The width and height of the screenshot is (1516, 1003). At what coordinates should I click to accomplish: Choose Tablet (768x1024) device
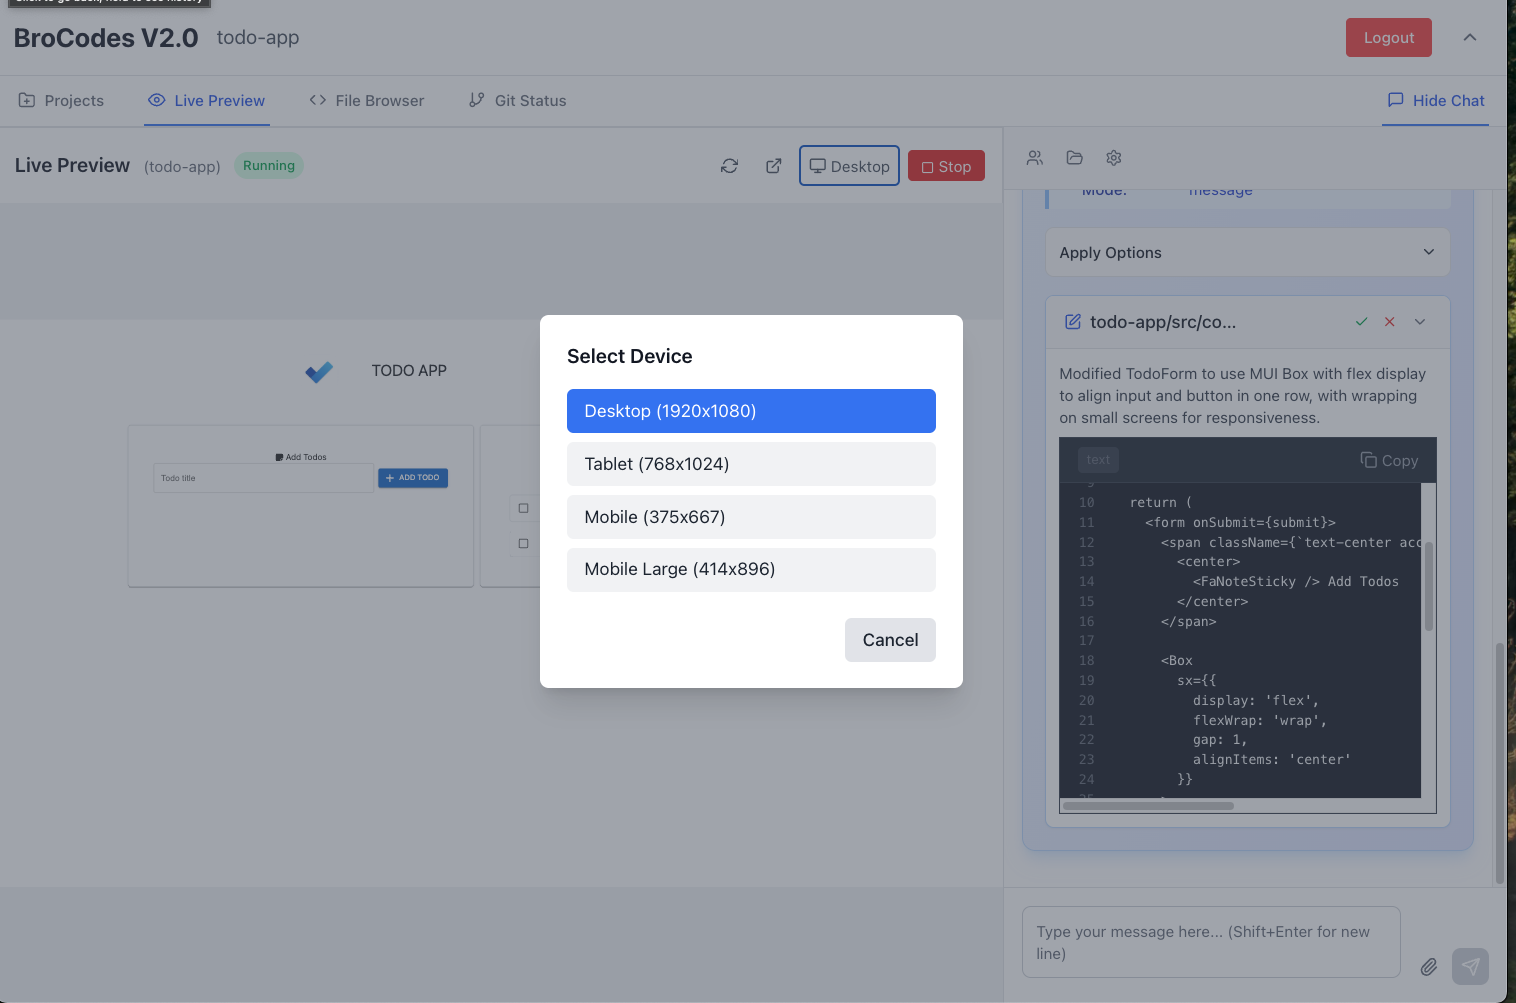tap(751, 464)
